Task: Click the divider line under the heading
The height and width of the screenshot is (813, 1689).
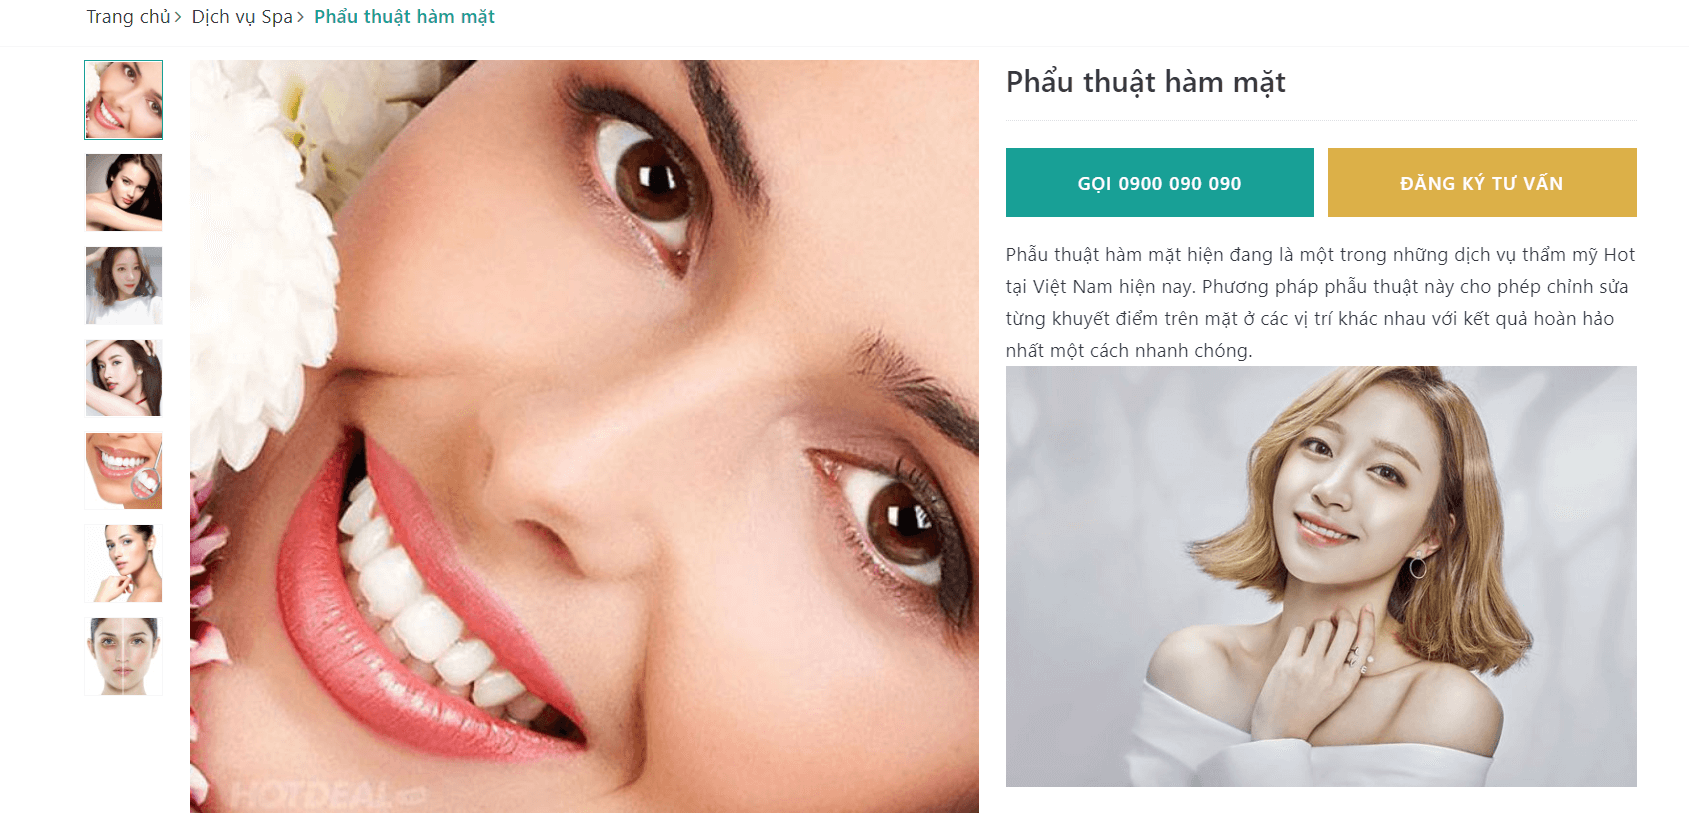Action: pyautogui.click(x=1321, y=120)
